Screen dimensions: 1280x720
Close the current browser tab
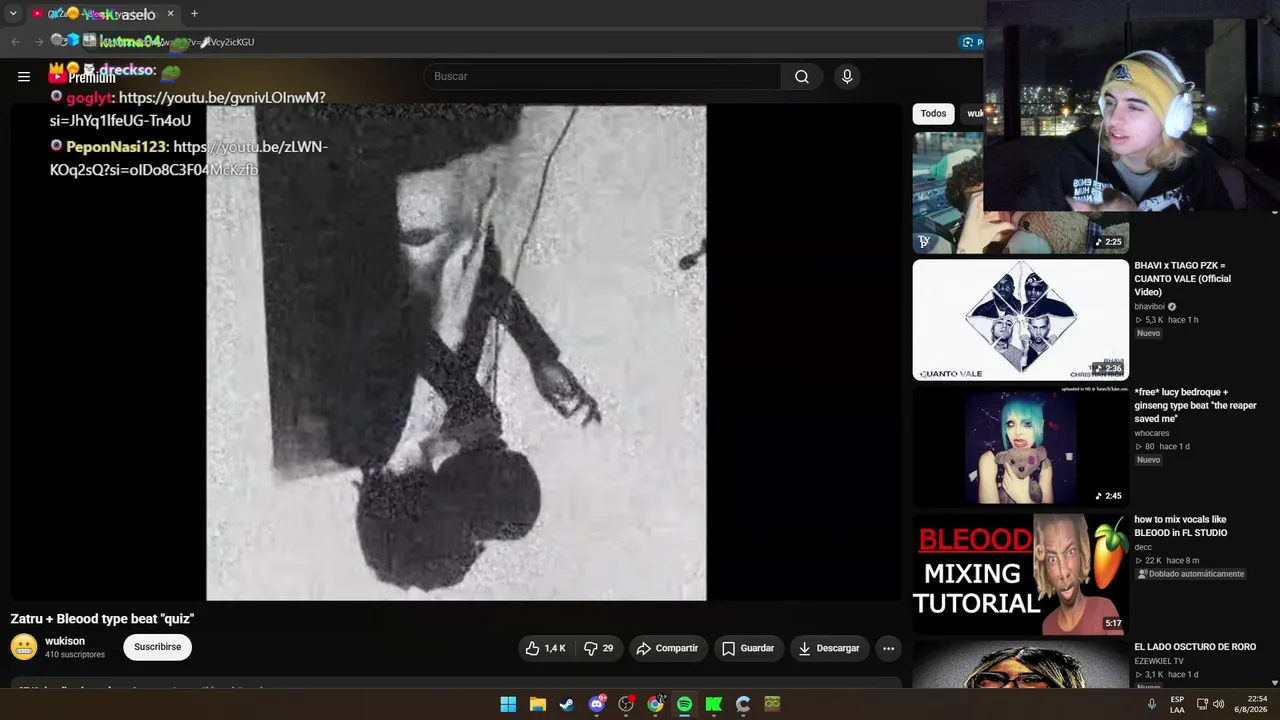(x=170, y=14)
